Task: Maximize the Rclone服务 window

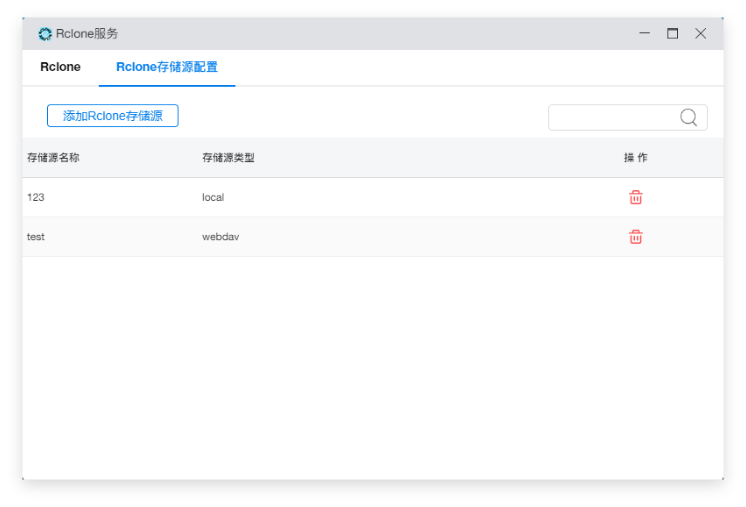Action: pos(672,33)
